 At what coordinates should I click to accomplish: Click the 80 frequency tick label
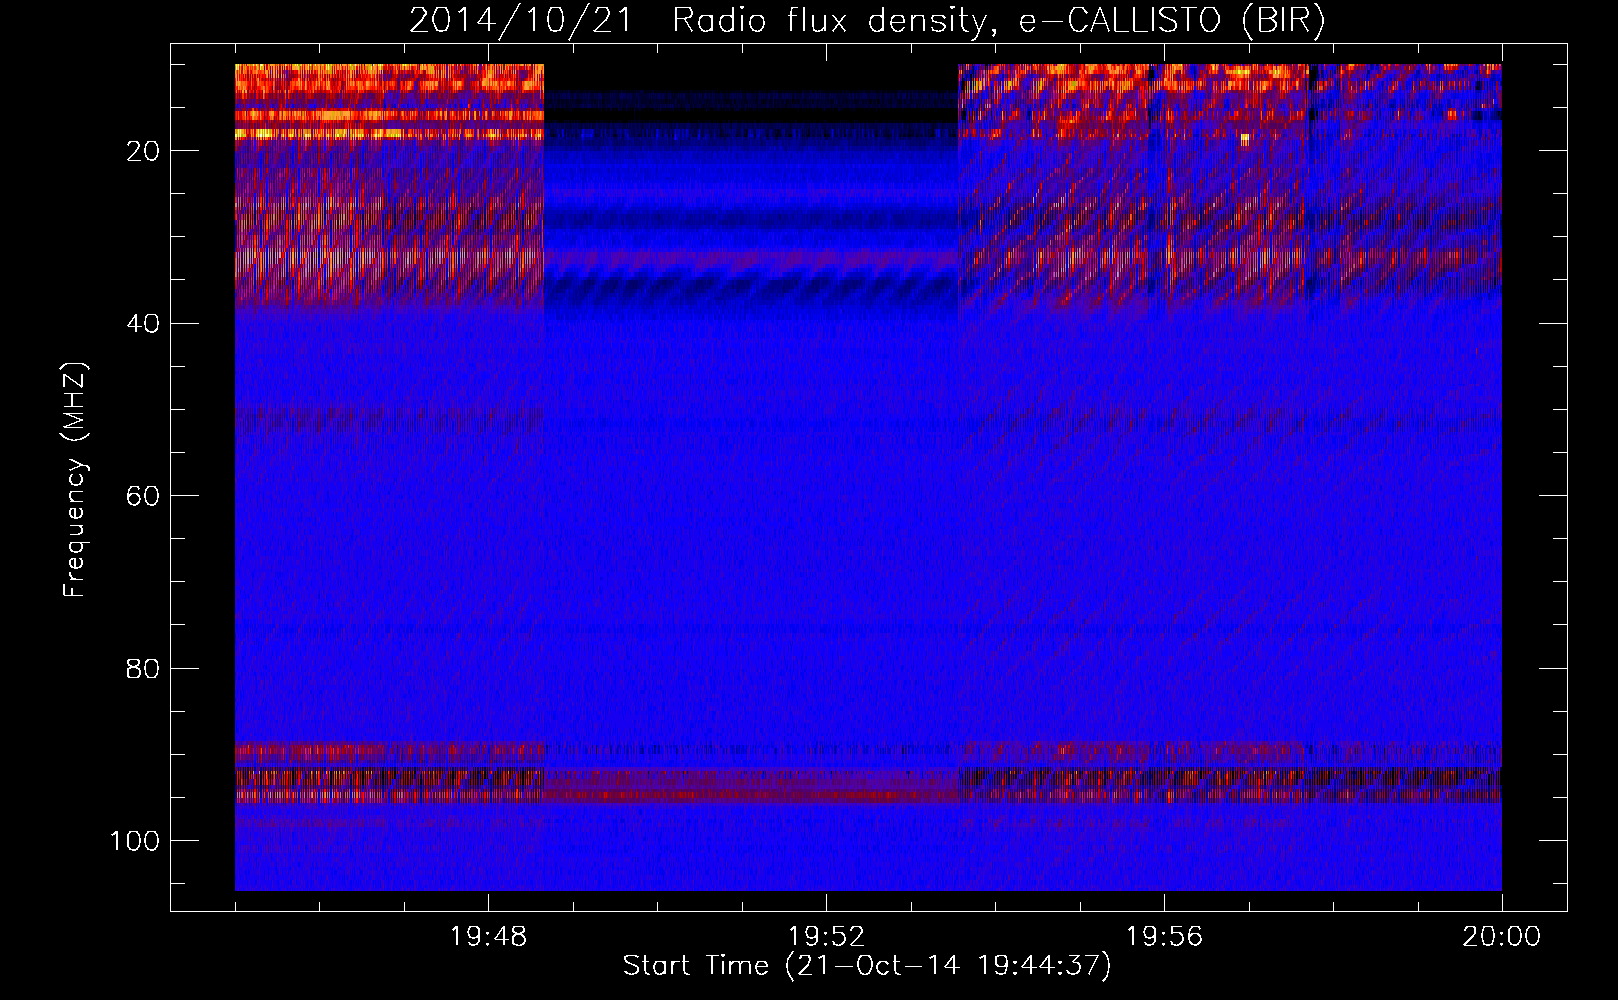[x=143, y=669]
